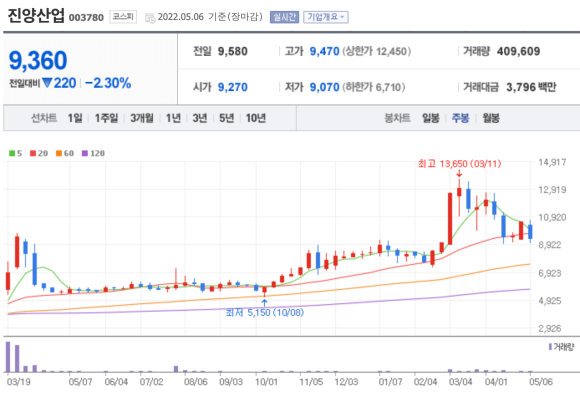Screen dimensions: 580x396
Task: Switch to 월봉 monthly candle chart
Action: coord(491,118)
